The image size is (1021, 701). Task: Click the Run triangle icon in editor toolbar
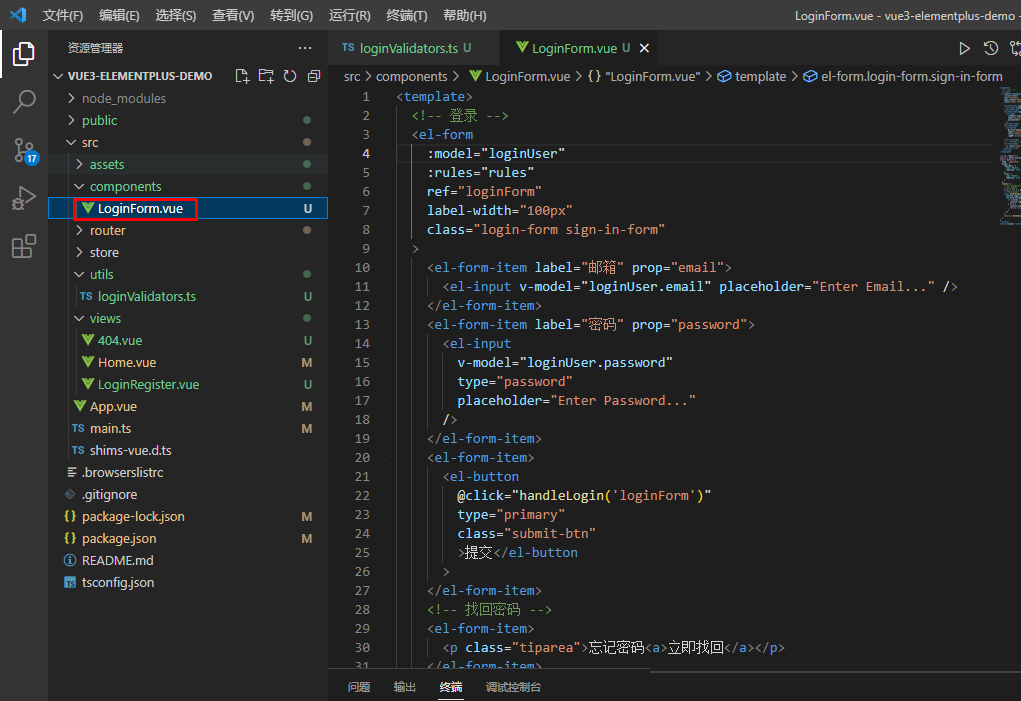pyautogui.click(x=964, y=48)
